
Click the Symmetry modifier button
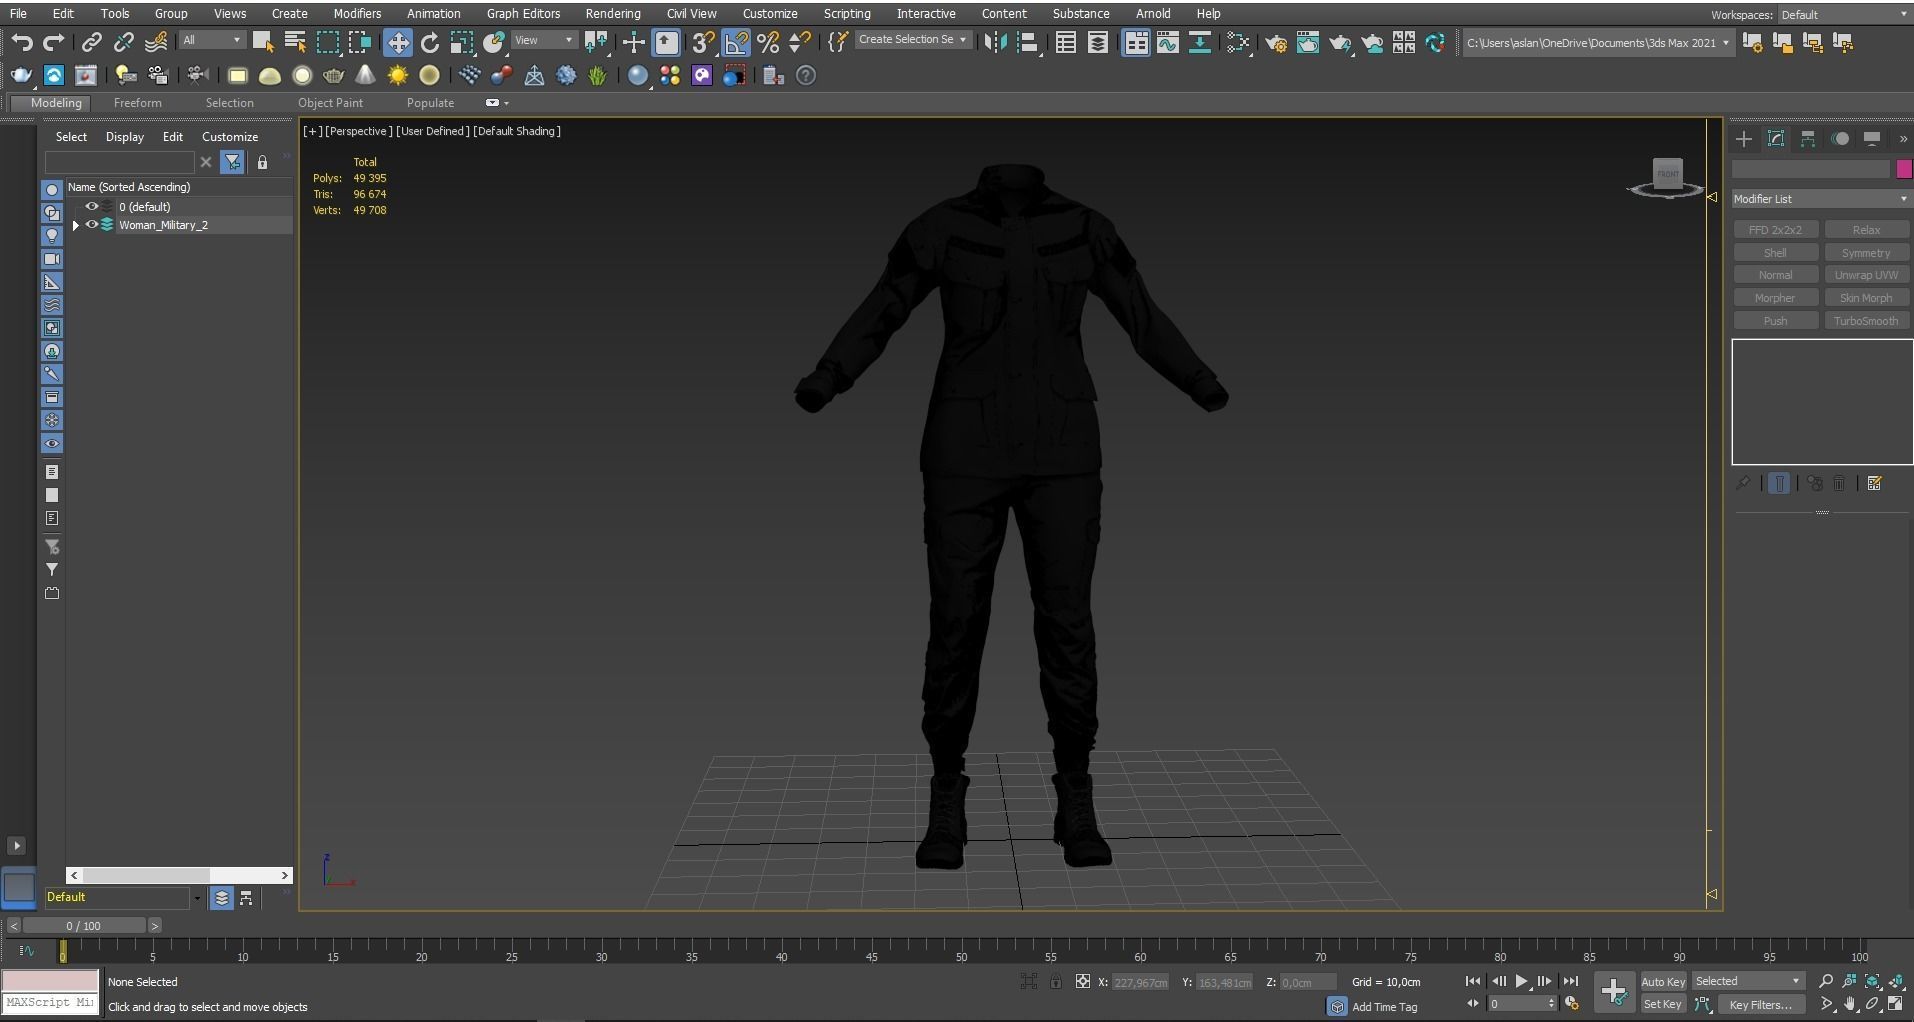[x=1866, y=253]
